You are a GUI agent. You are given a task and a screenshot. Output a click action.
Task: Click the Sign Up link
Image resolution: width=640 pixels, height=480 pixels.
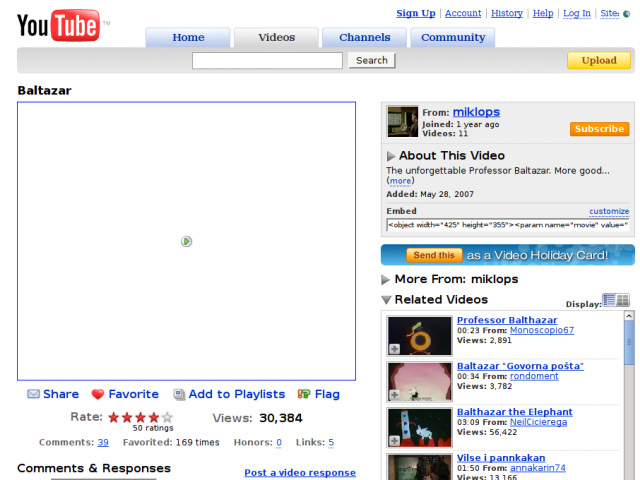click(x=416, y=13)
